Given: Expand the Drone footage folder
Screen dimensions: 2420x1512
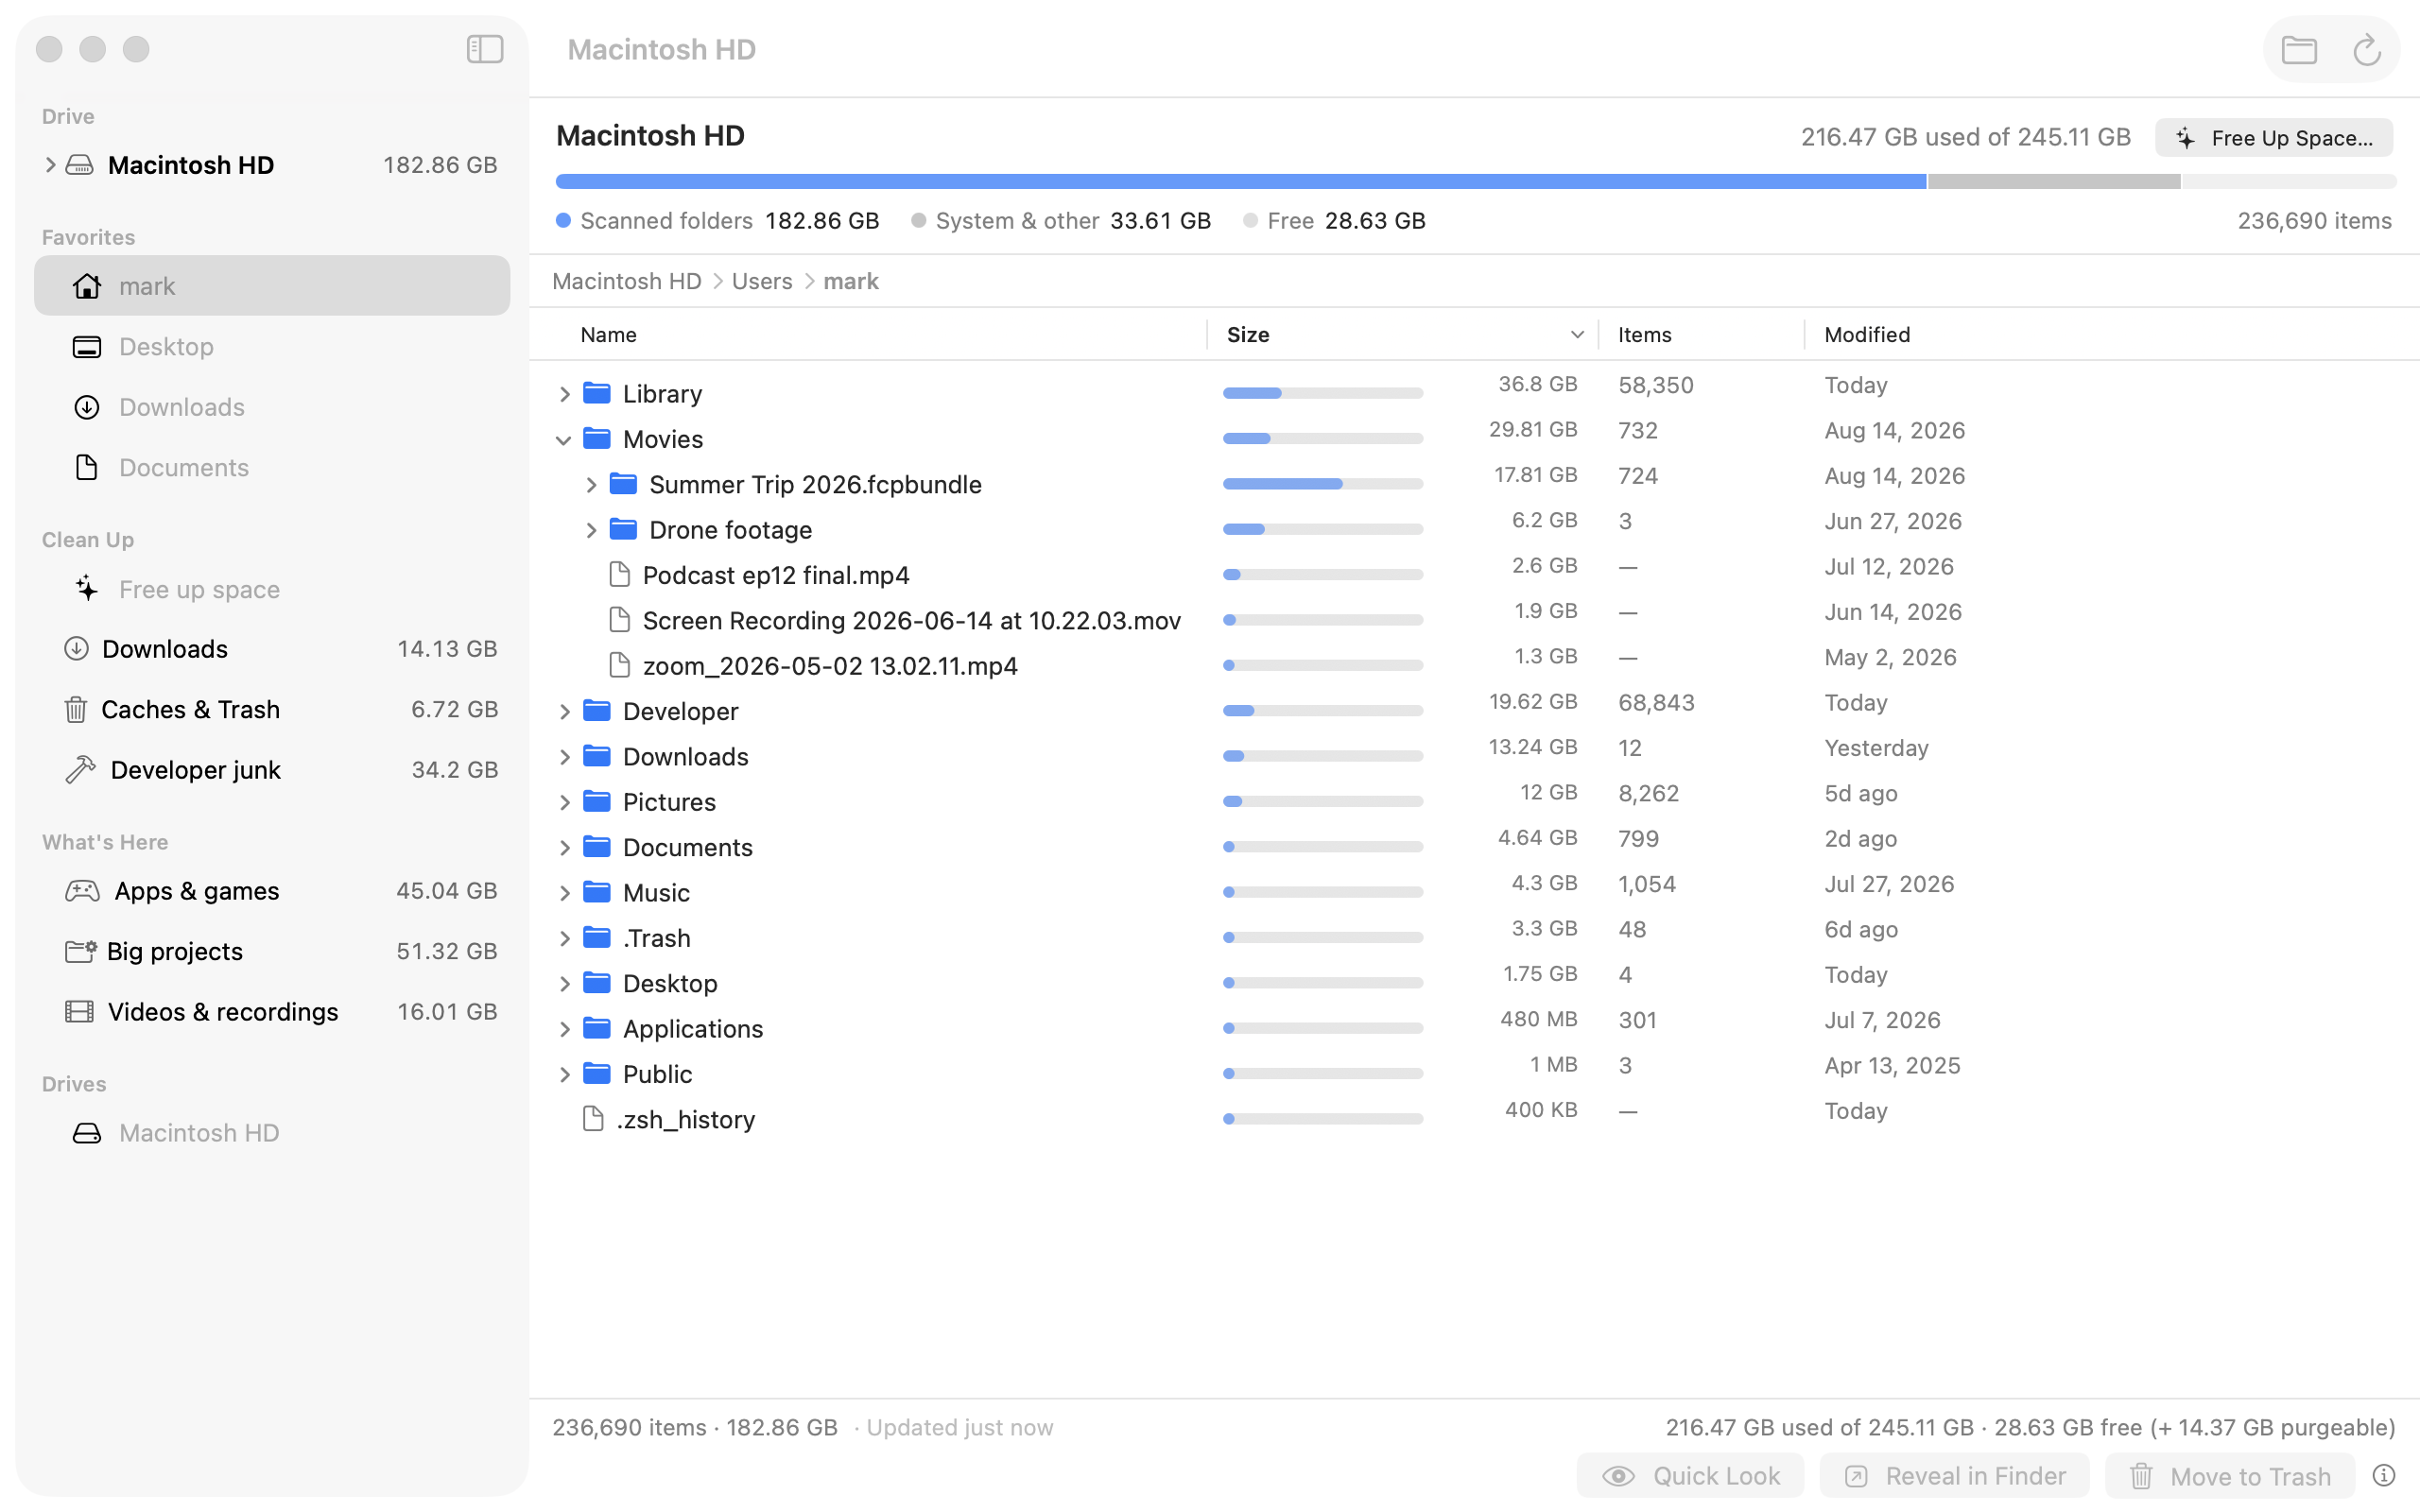Looking at the screenshot, I should point(591,530).
